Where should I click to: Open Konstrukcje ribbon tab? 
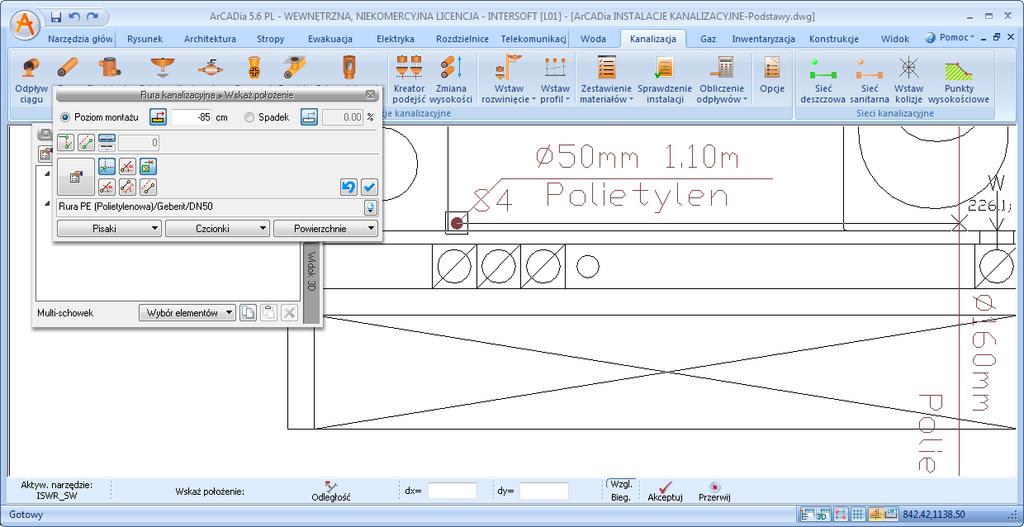(834, 39)
